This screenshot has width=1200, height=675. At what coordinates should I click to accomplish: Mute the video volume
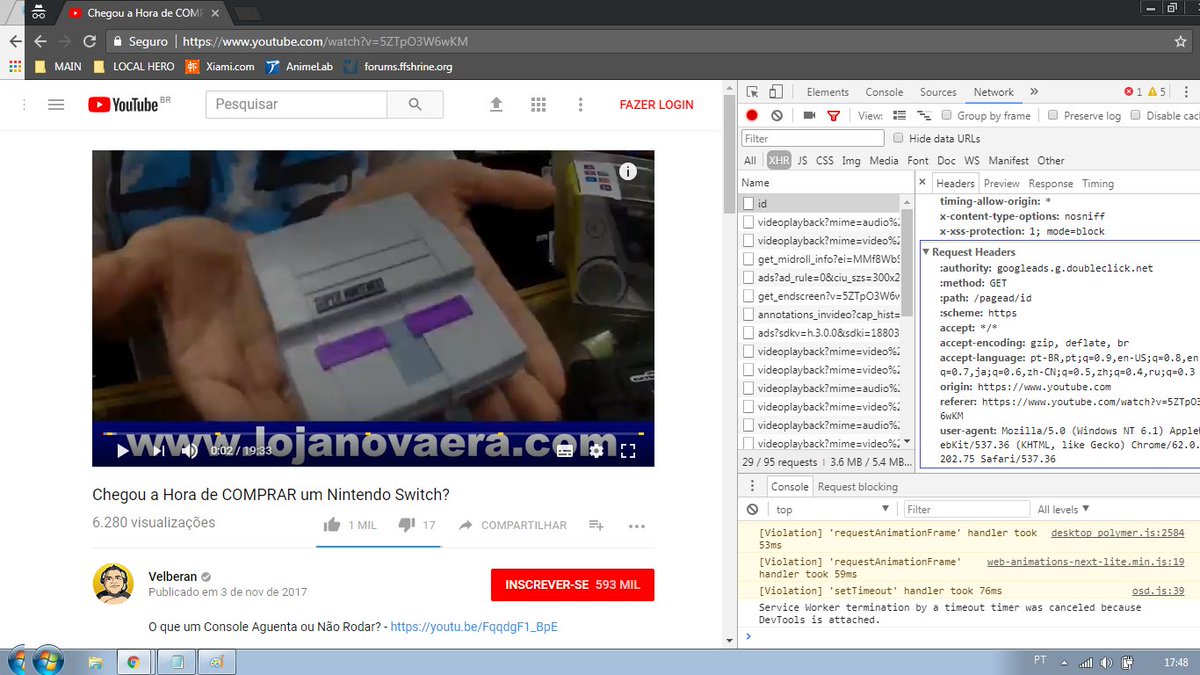pos(189,451)
